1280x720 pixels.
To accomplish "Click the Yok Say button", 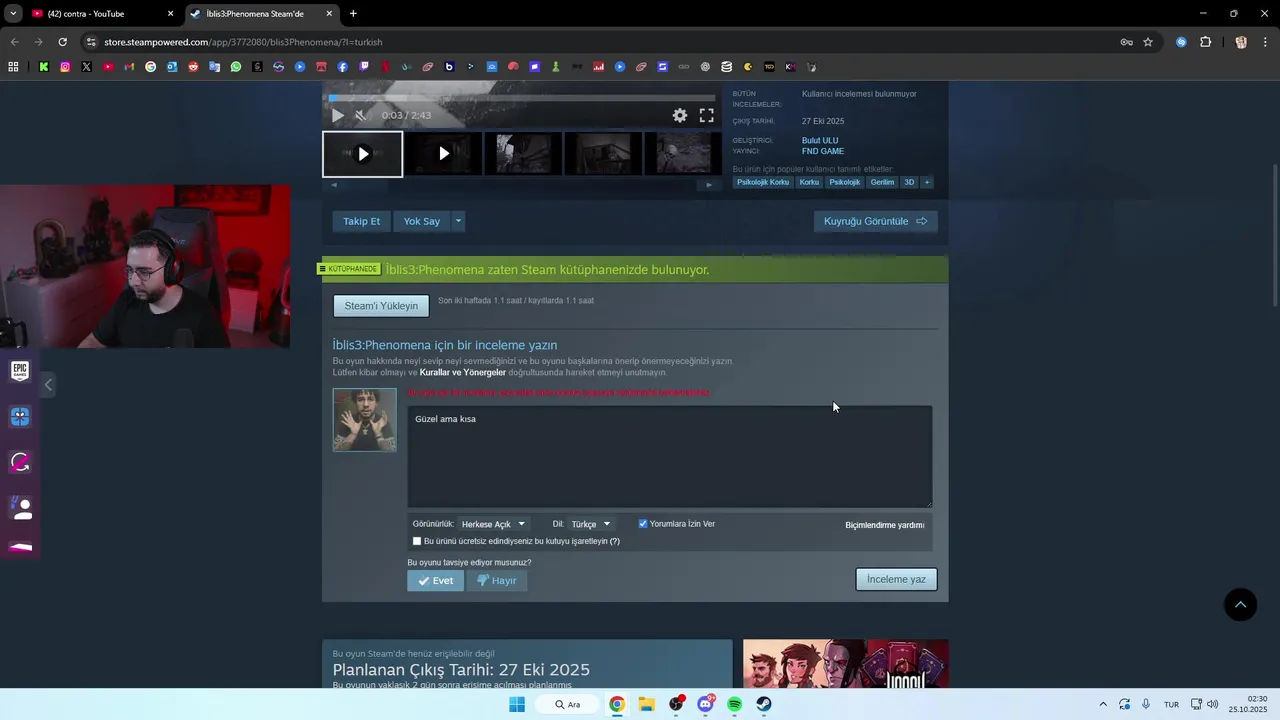I will coord(422,221).
